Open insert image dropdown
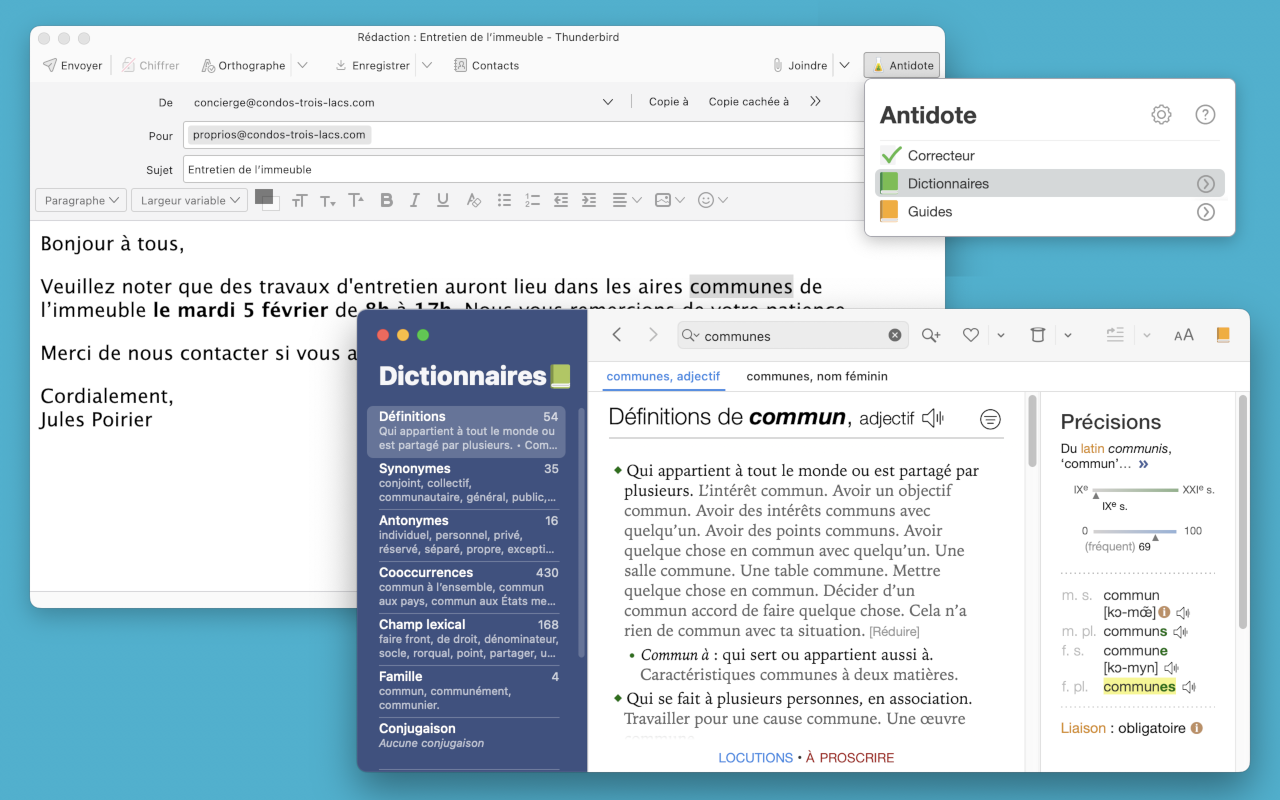 pos(669,200)
